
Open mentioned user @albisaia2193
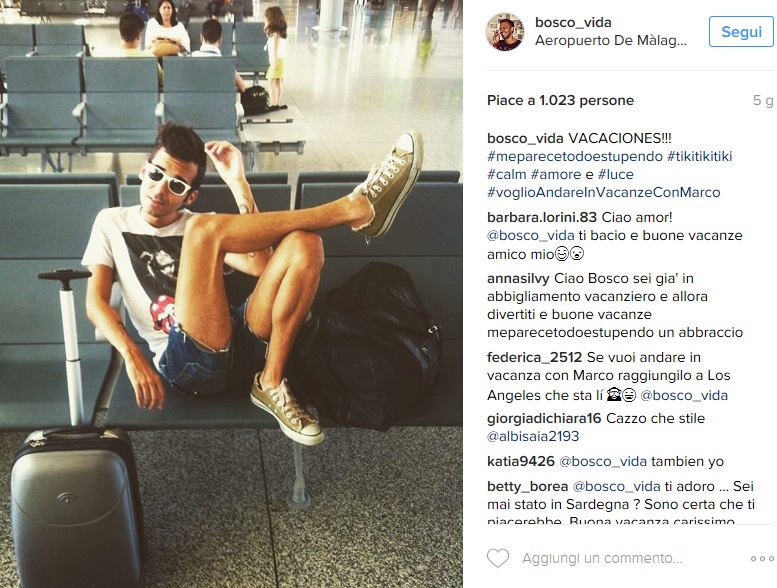coord(533,436)
